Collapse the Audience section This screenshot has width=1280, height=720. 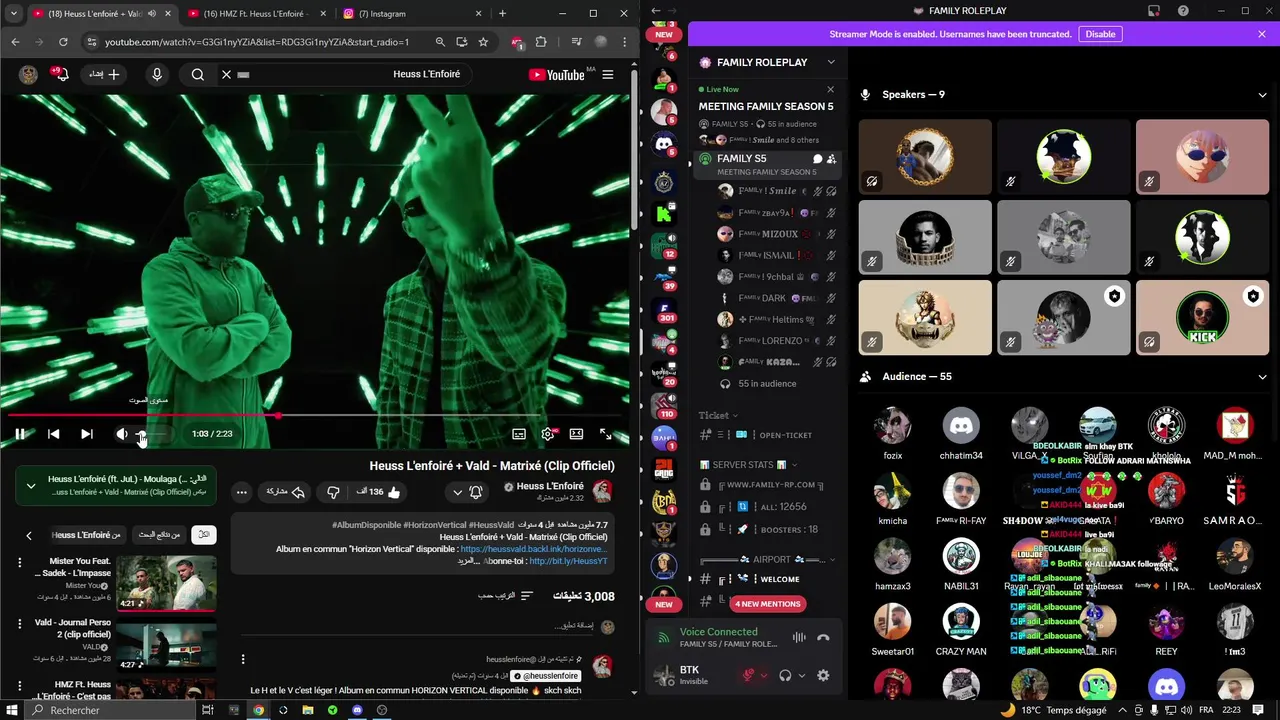click(x=1262, y=377)
